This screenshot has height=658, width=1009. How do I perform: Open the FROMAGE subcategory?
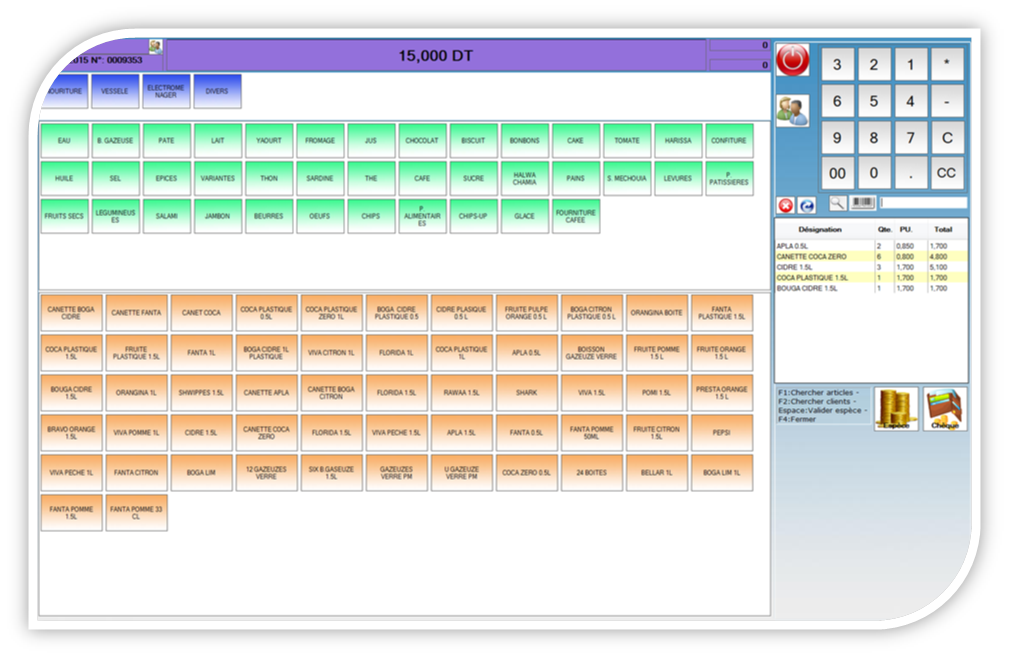click(x=320, y=141)
